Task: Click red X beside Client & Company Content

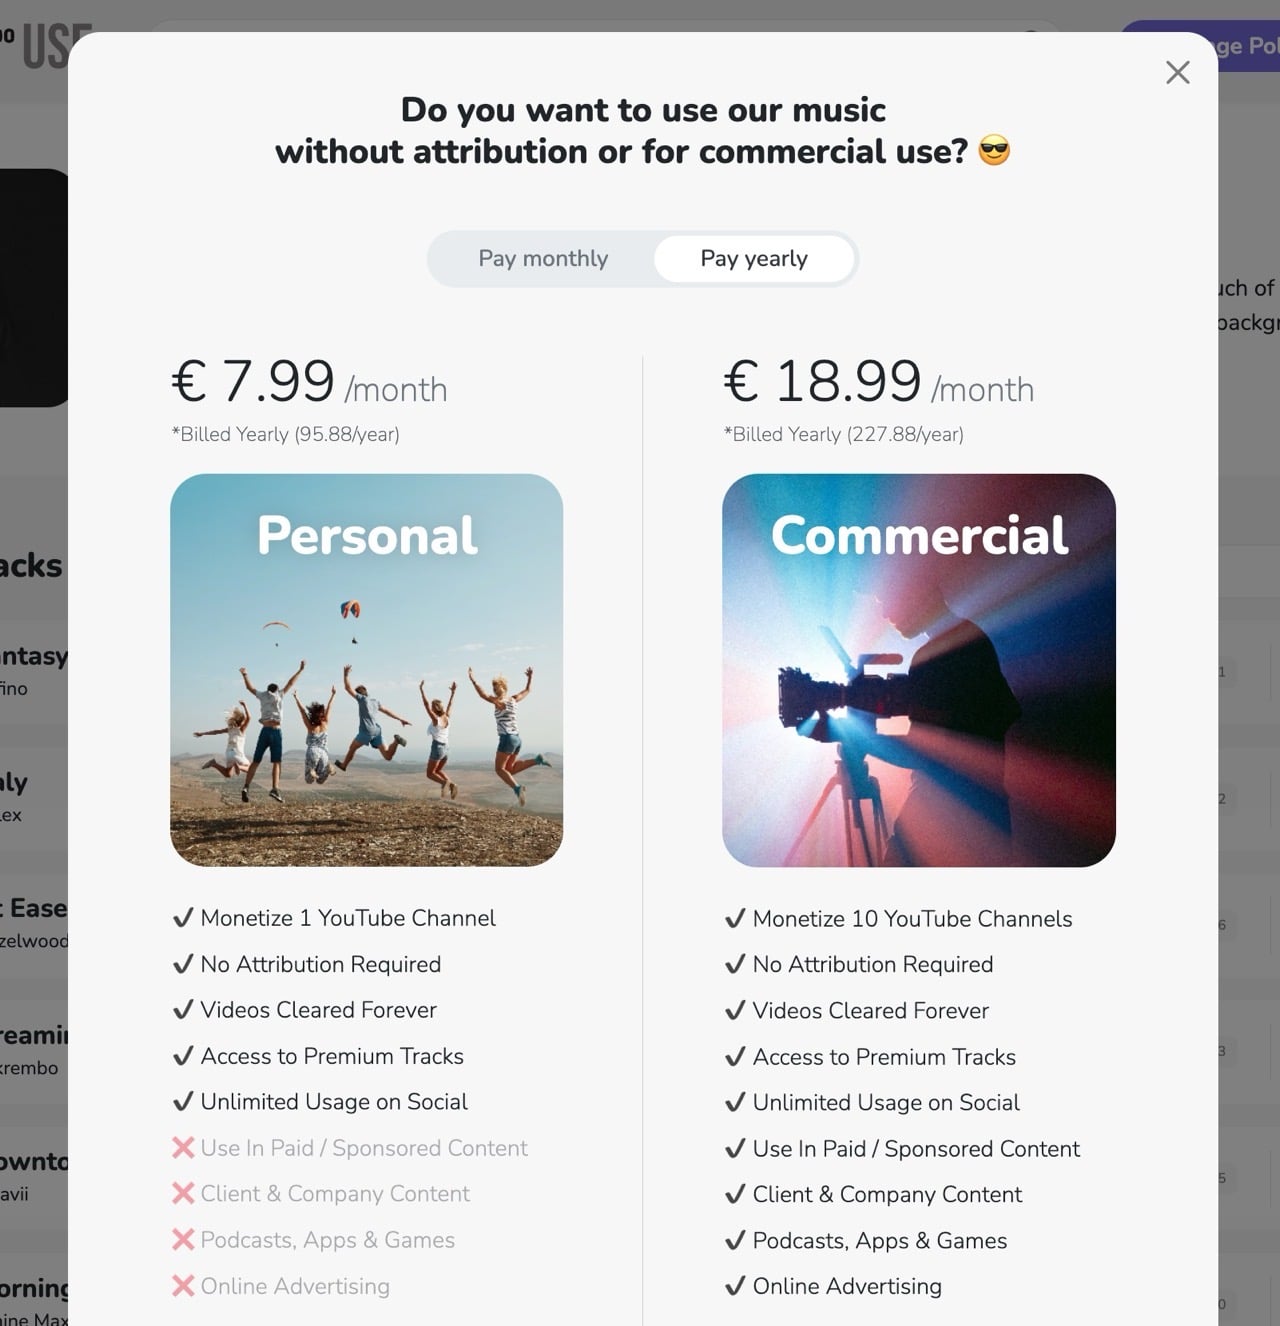Action: click(x=183, y=1194)
